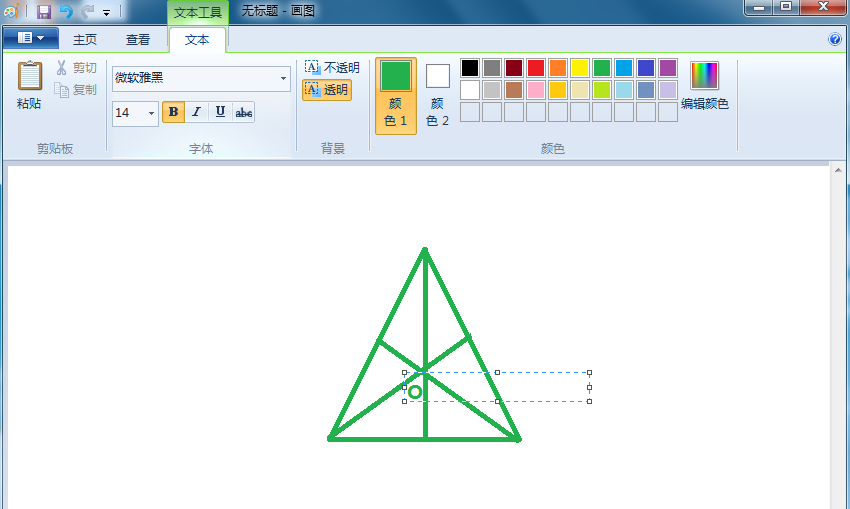Click the 粘贴 clipboard button
Image resolution: width=850 pixels, height=509 pixels.
point(29,85)
